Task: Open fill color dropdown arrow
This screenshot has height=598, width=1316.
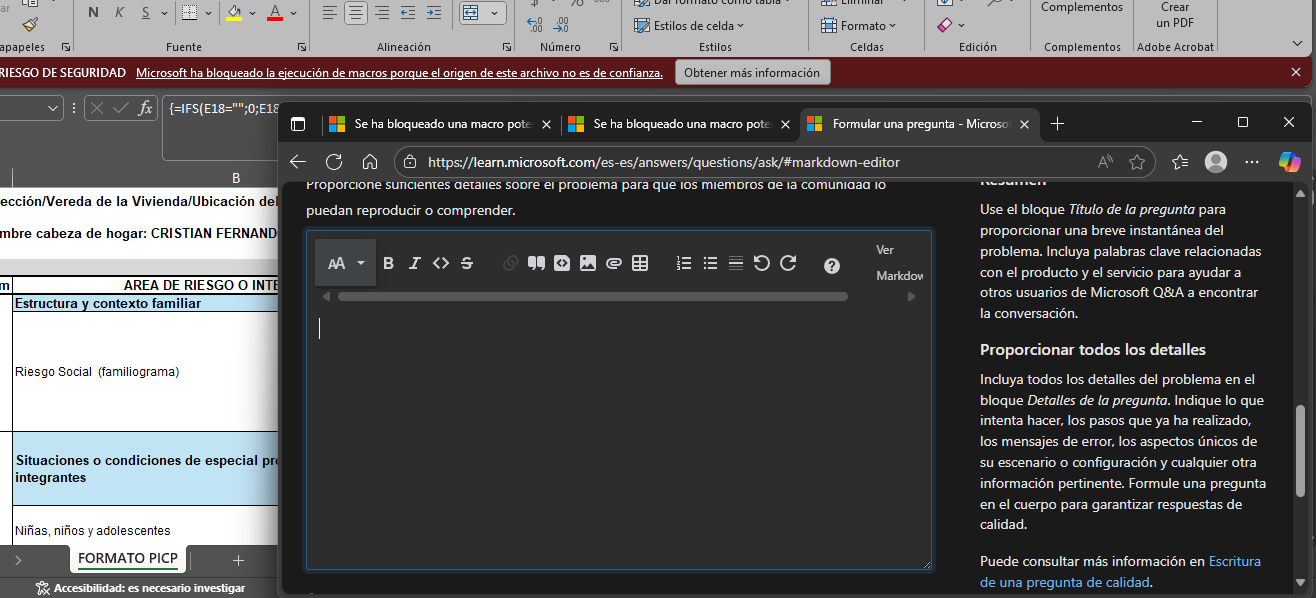Action: point(252,13)
